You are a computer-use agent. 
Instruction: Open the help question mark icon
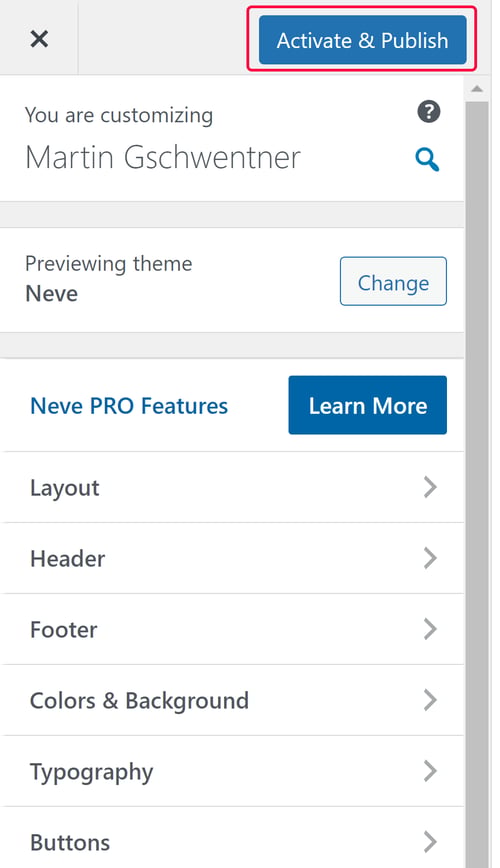(428, 112)
